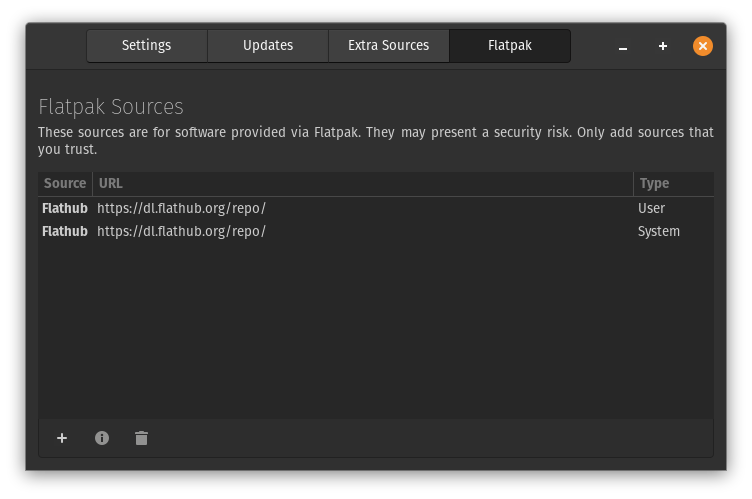Click the System type cell

point(659,231)
